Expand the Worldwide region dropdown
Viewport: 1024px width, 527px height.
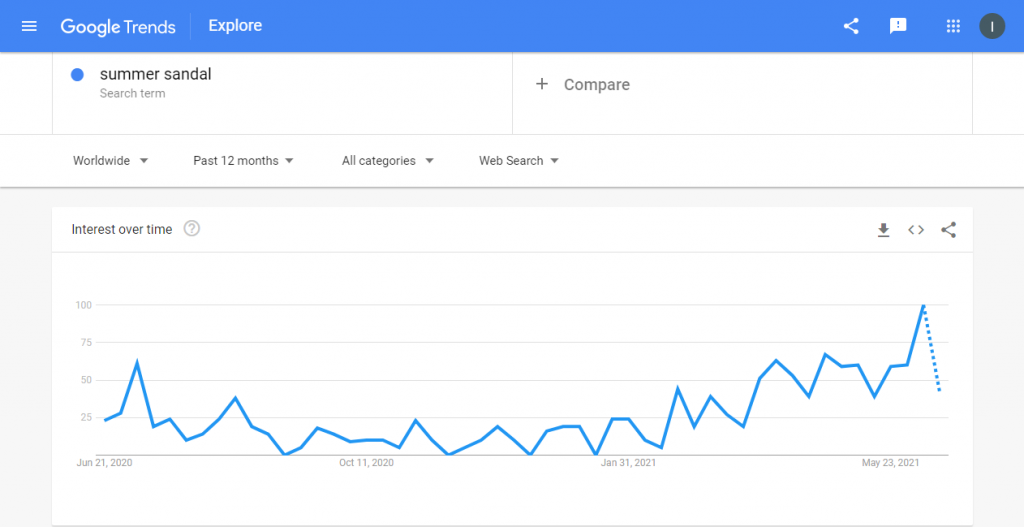pyautogui.click(x=110, y=161)
